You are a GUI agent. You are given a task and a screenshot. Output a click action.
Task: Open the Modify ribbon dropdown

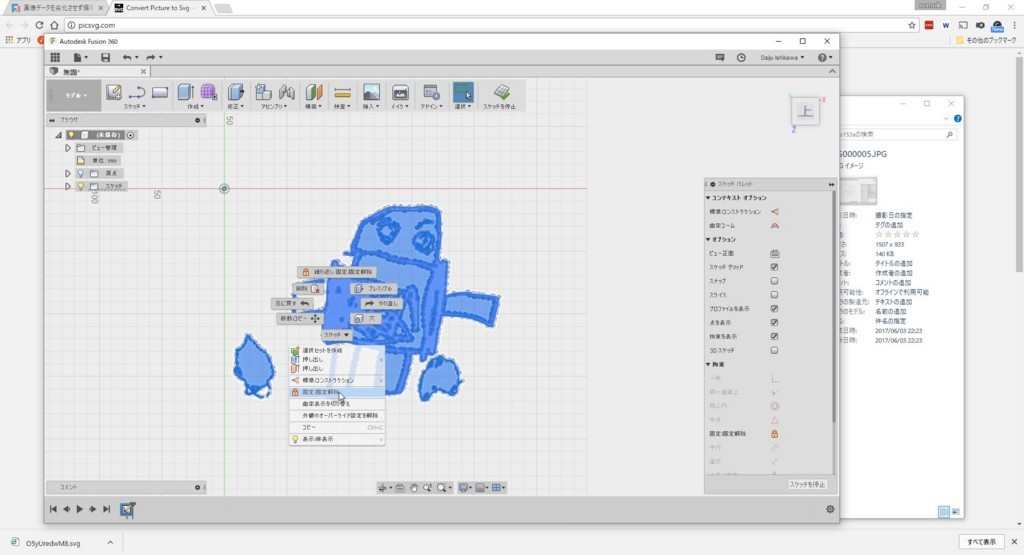pos(236,106)
